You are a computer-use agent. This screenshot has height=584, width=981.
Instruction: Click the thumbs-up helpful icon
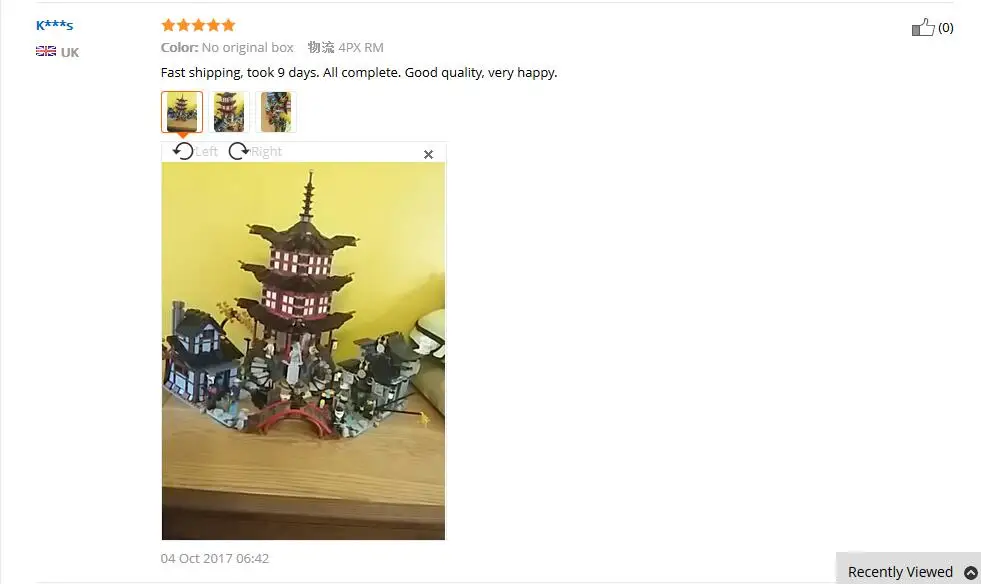pos(923,28)
